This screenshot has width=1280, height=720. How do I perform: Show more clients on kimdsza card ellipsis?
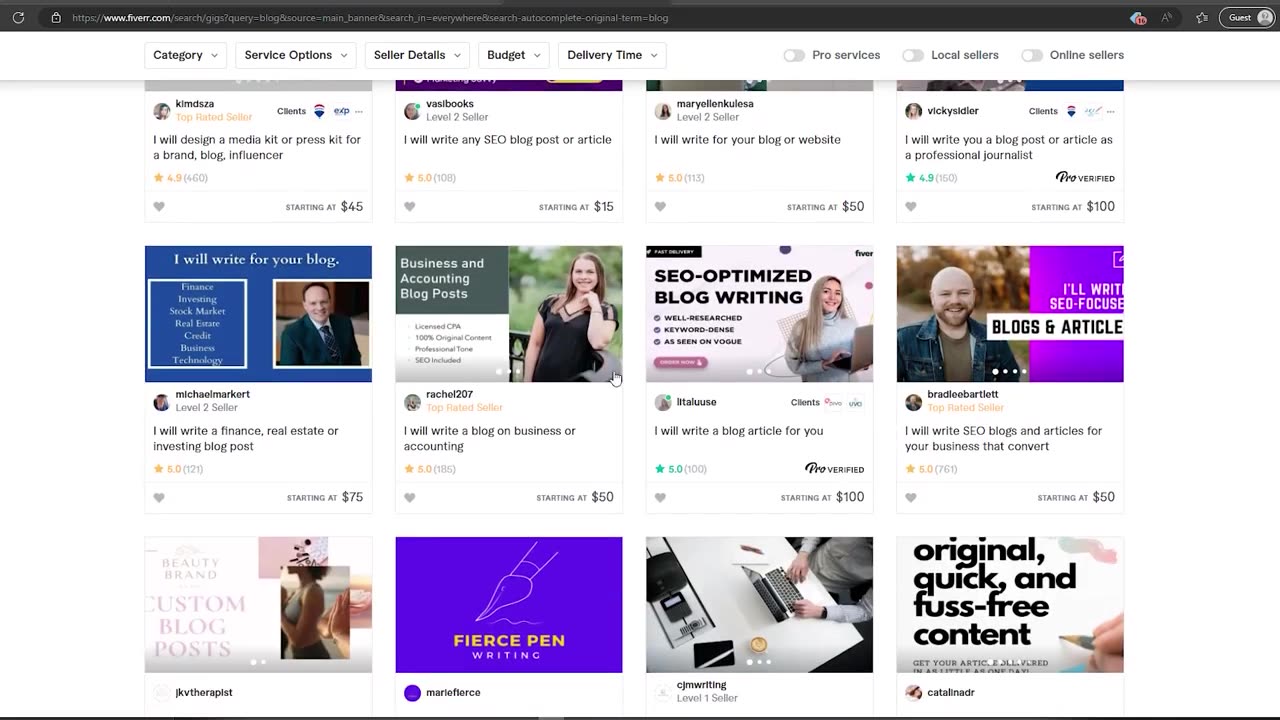click(359, 111)
